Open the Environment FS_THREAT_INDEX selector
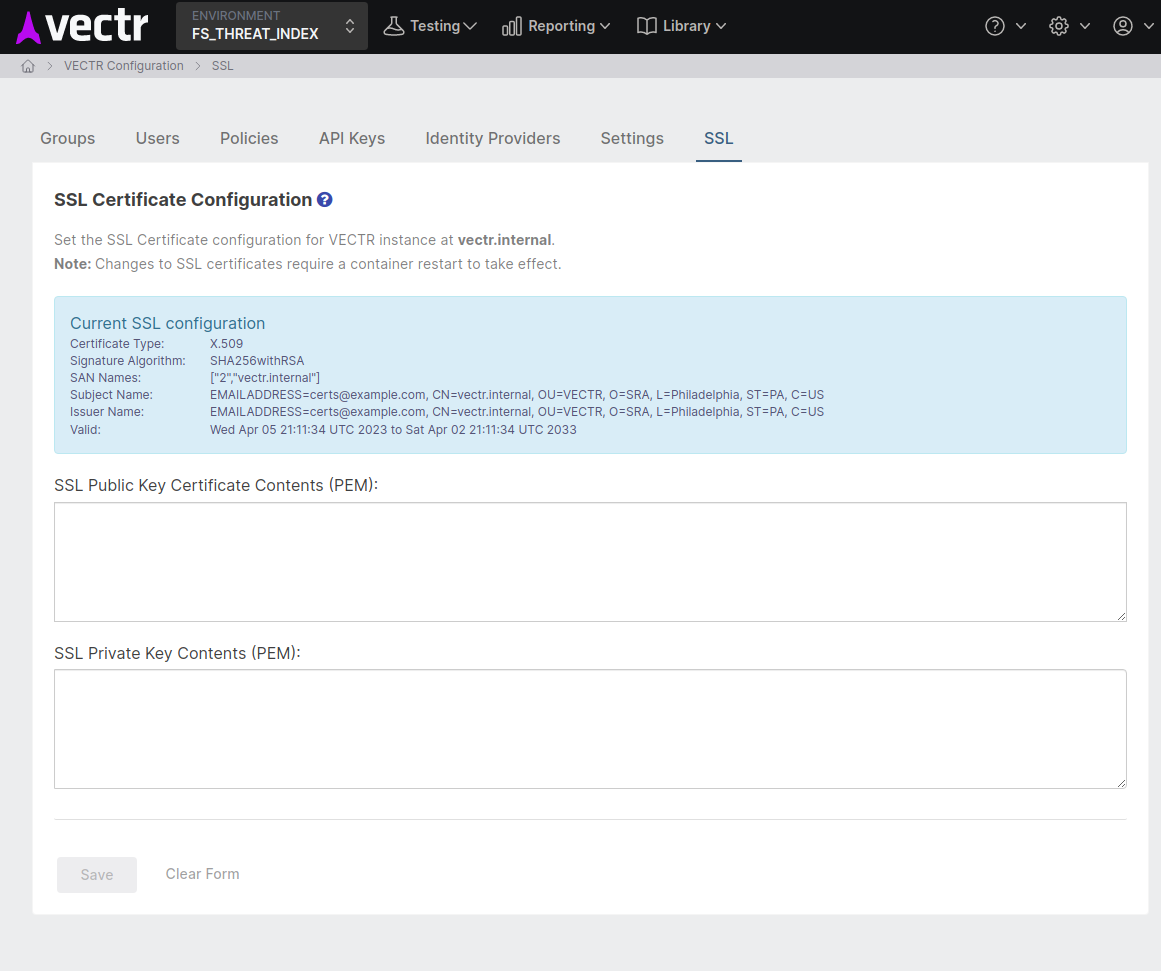Viewport: 1161px width, 971px height. [x=272, y=26]
